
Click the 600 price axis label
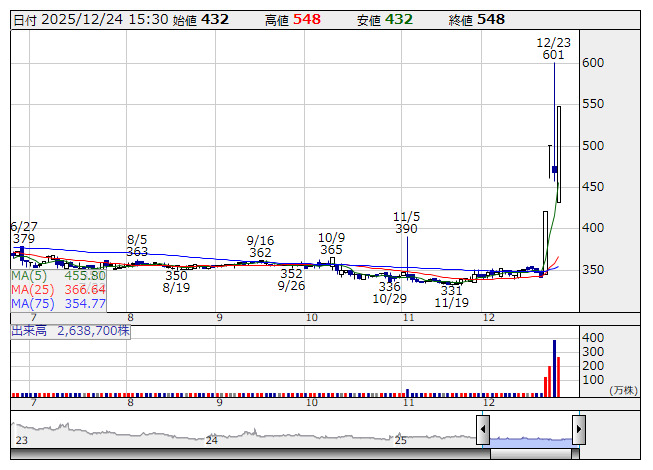[x=595, y=63]
